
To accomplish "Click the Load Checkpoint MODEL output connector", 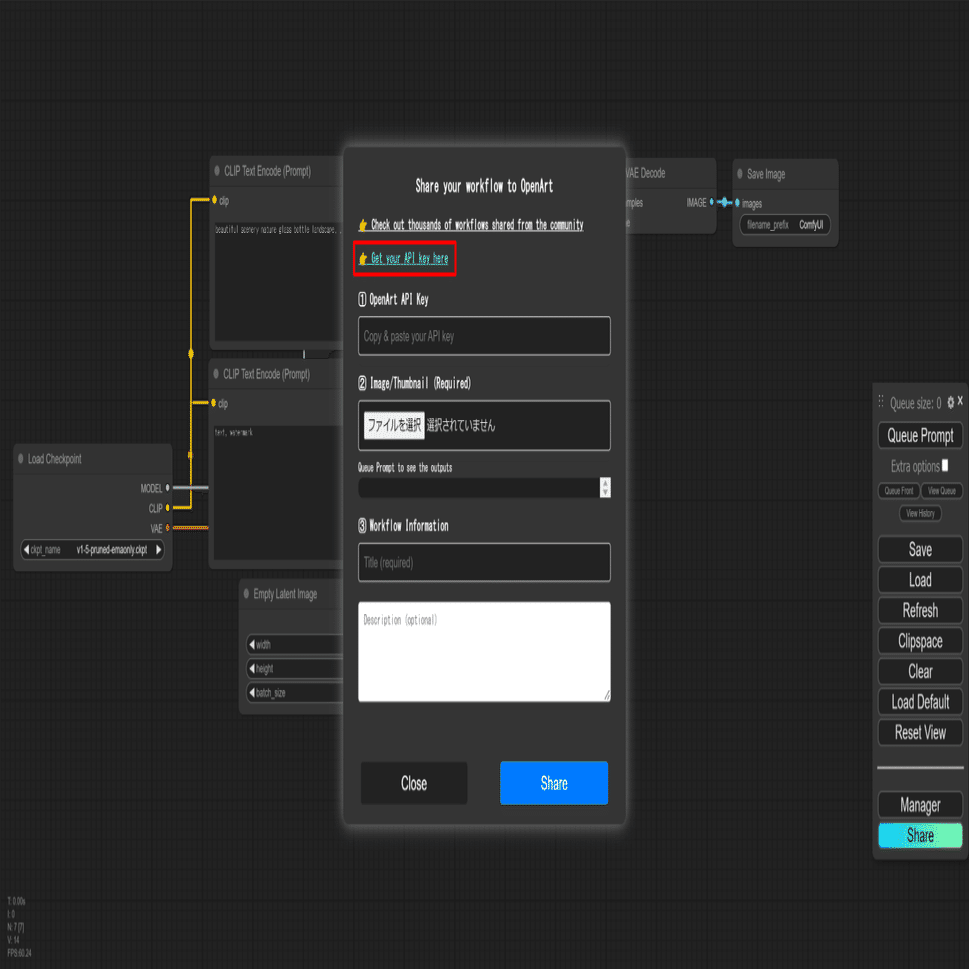I will 167,488.
